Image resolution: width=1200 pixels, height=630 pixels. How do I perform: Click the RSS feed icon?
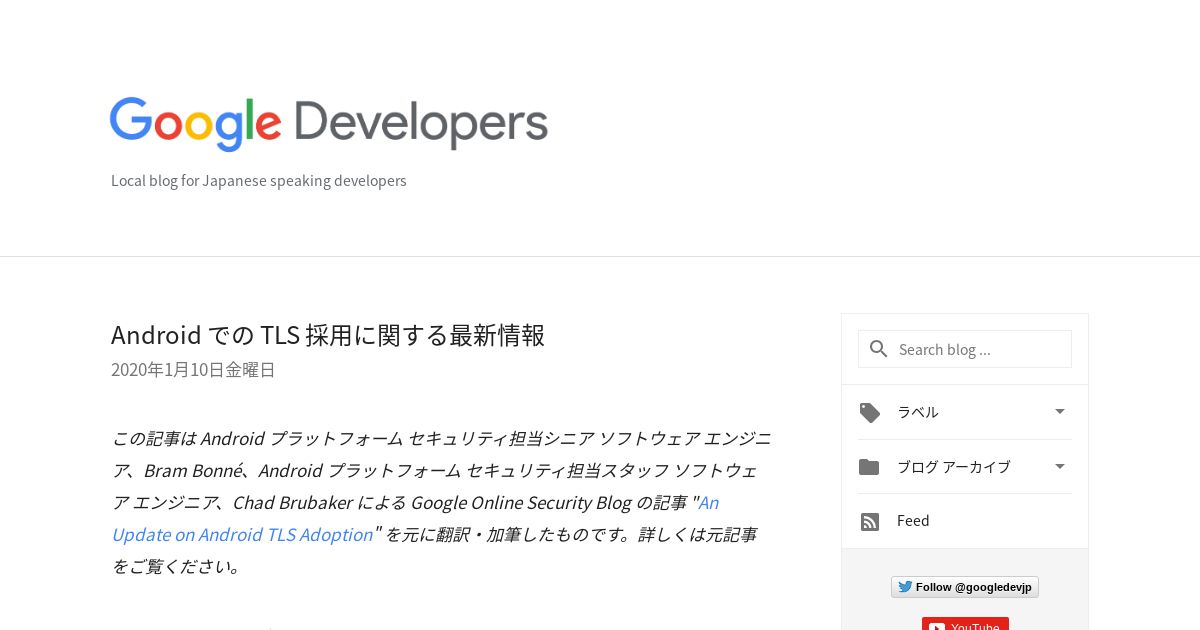pyautogui.click(x=870, y=522)
